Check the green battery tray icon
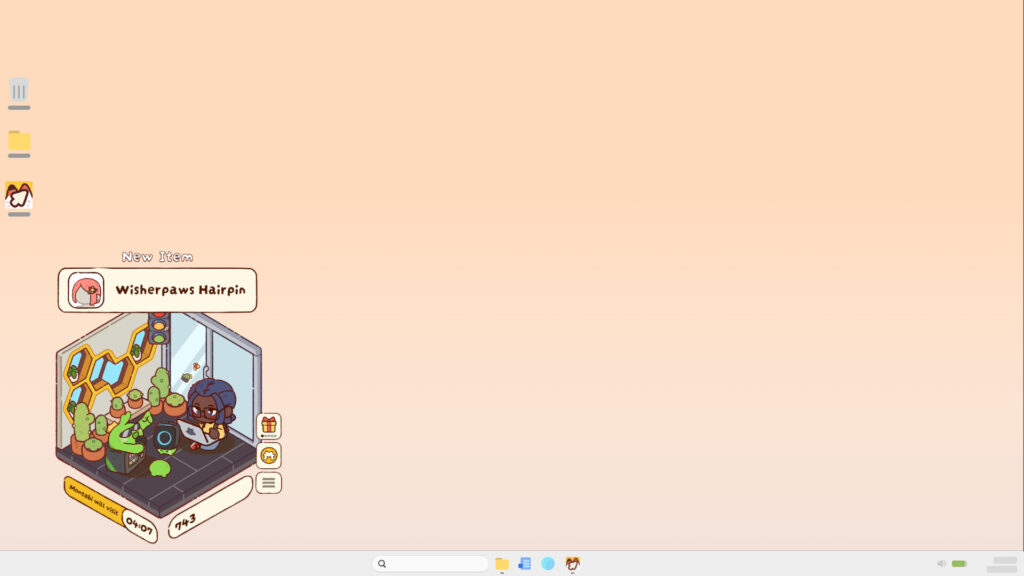Image resolution: width=1024 pixels, height=576 pixels. tap(959, 564)
